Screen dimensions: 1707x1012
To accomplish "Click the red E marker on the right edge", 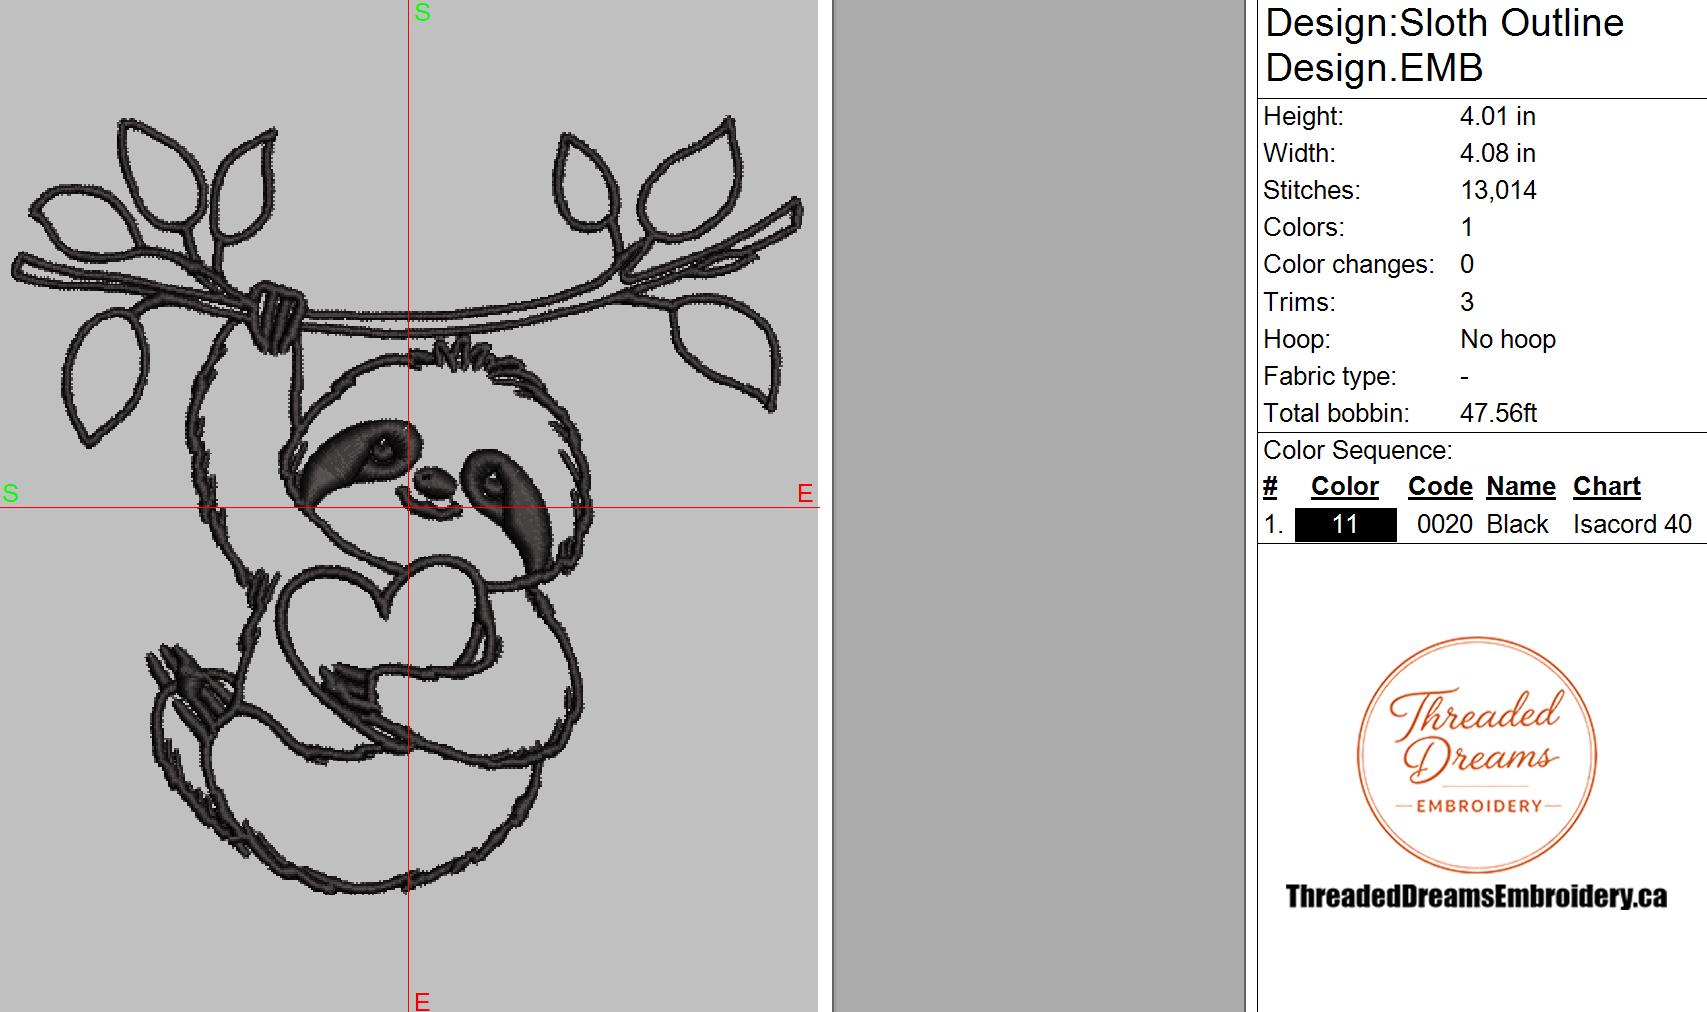I will (805, 493).
